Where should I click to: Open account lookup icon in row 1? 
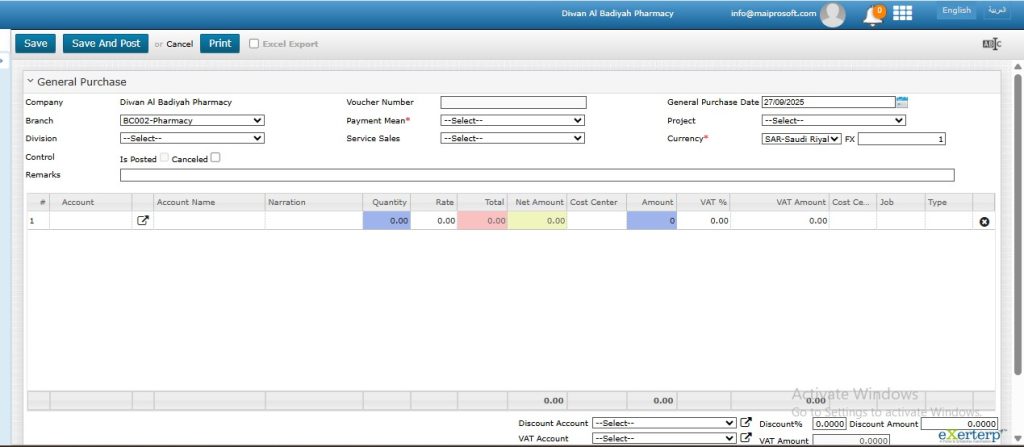point(142,220)
